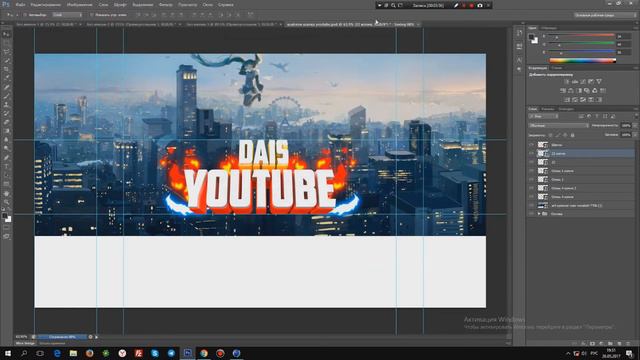Screen dimensions: 640x360
Task: Open Chrome from the taskbar
Action: (204, 353)
